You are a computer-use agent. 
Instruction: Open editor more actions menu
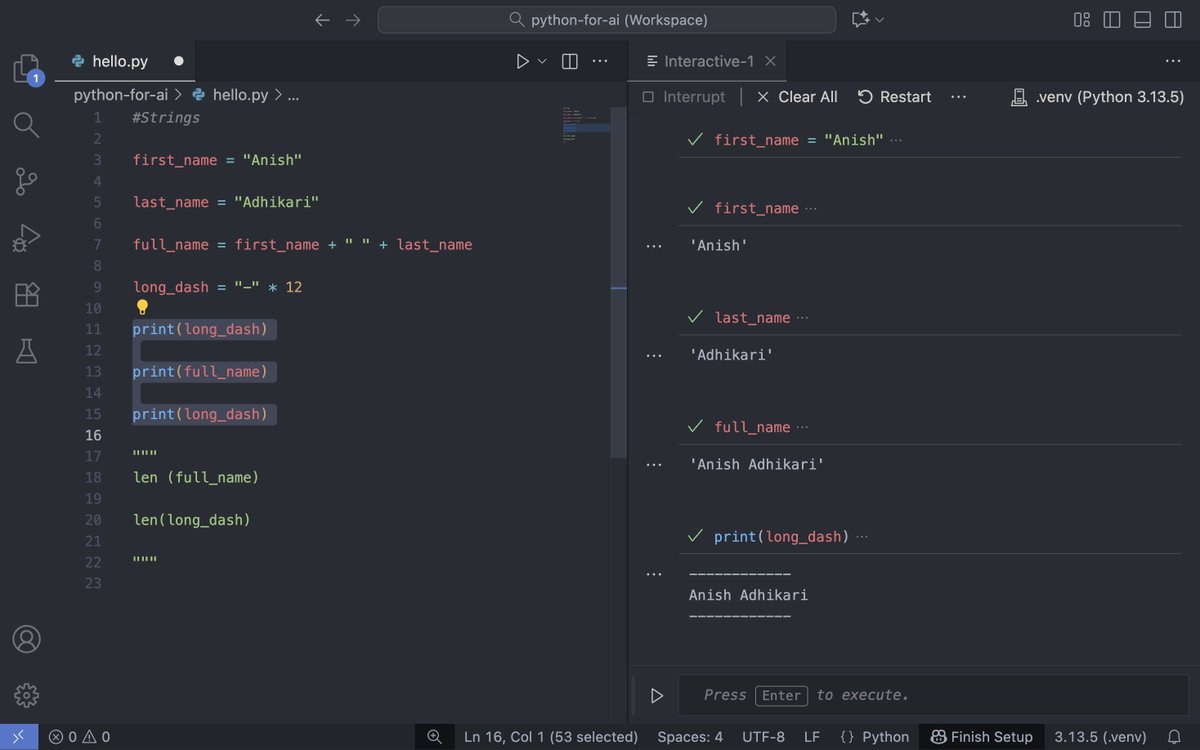click(600, 61)
